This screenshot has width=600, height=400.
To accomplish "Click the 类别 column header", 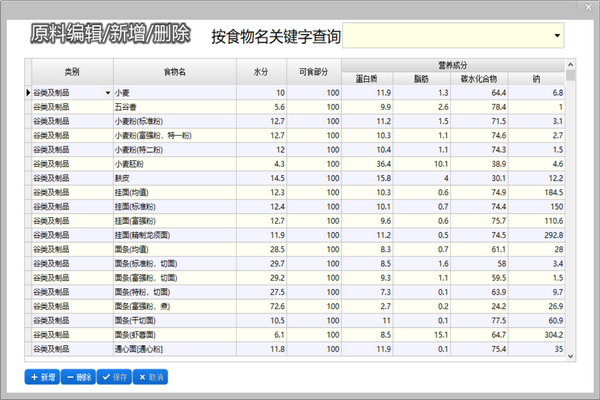I will point(72,72).
